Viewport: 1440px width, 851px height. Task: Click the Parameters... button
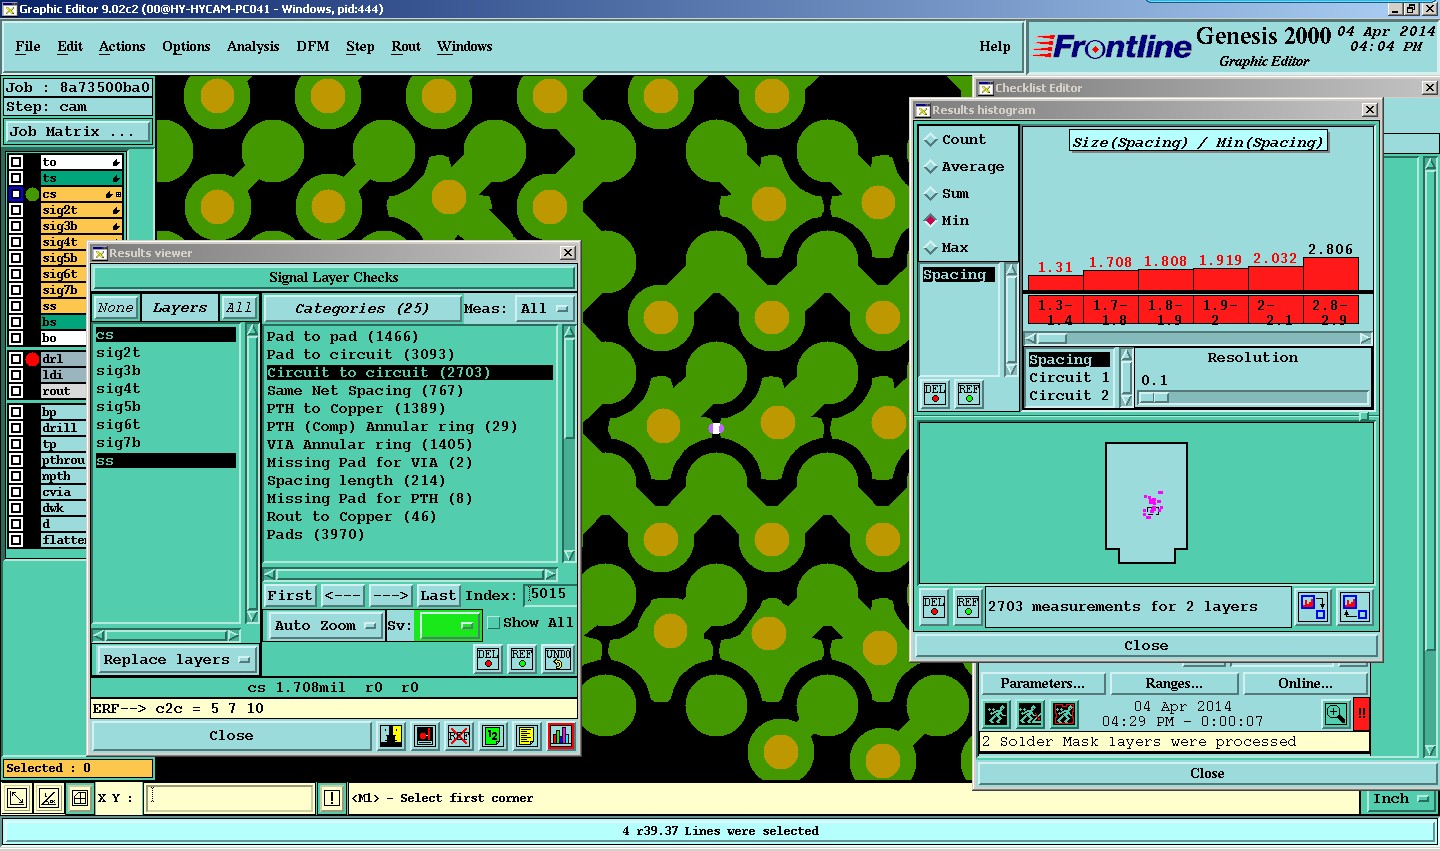tap(1042, 684)
